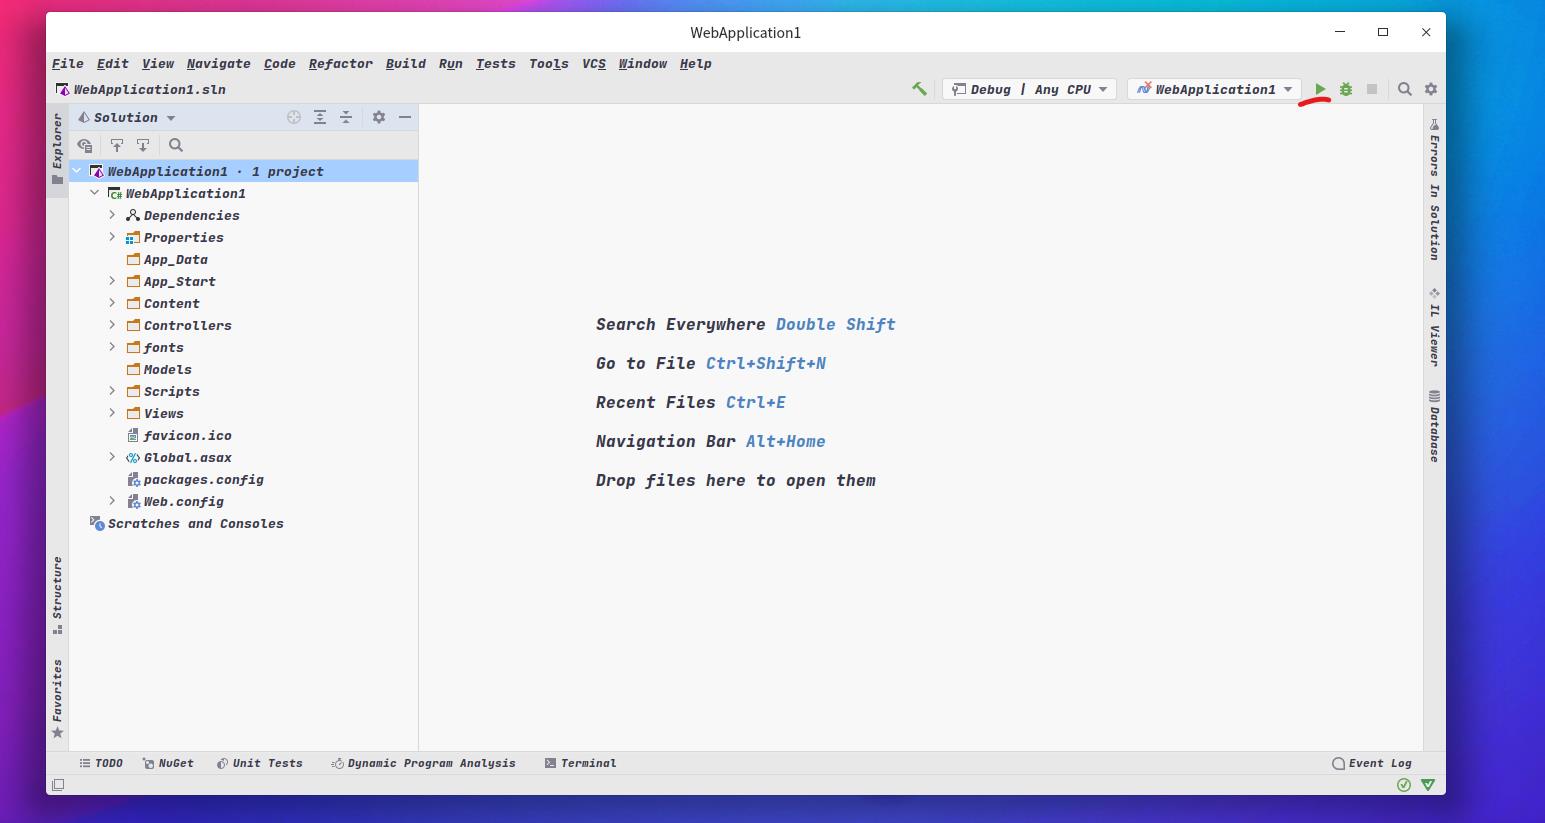
Task: Expand the Content folder
Action: [113, 303]
